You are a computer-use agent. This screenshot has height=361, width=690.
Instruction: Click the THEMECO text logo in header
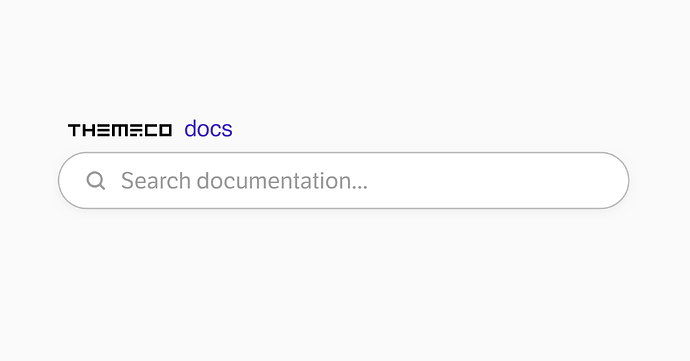coord(120,130)
